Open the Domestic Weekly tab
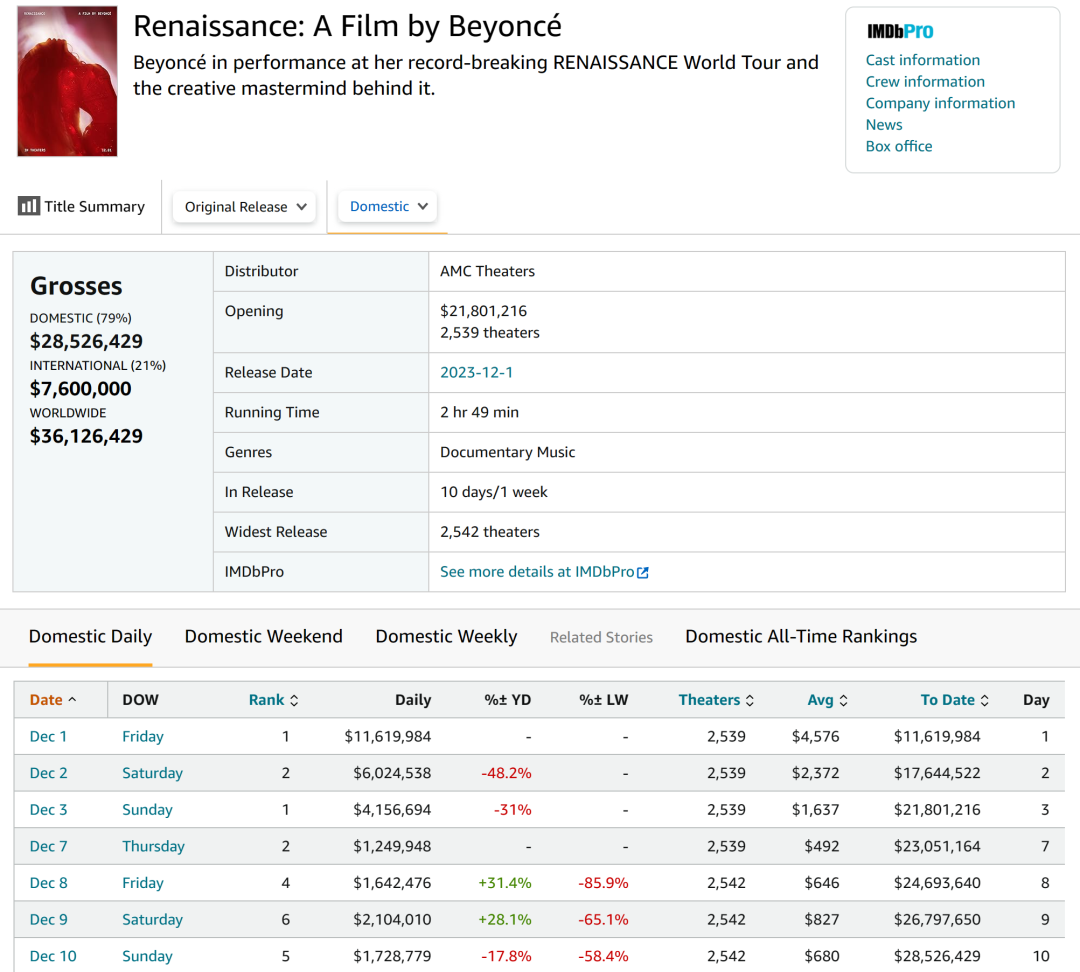Viewport: 1080px width, 972px height. pos(446,636)
